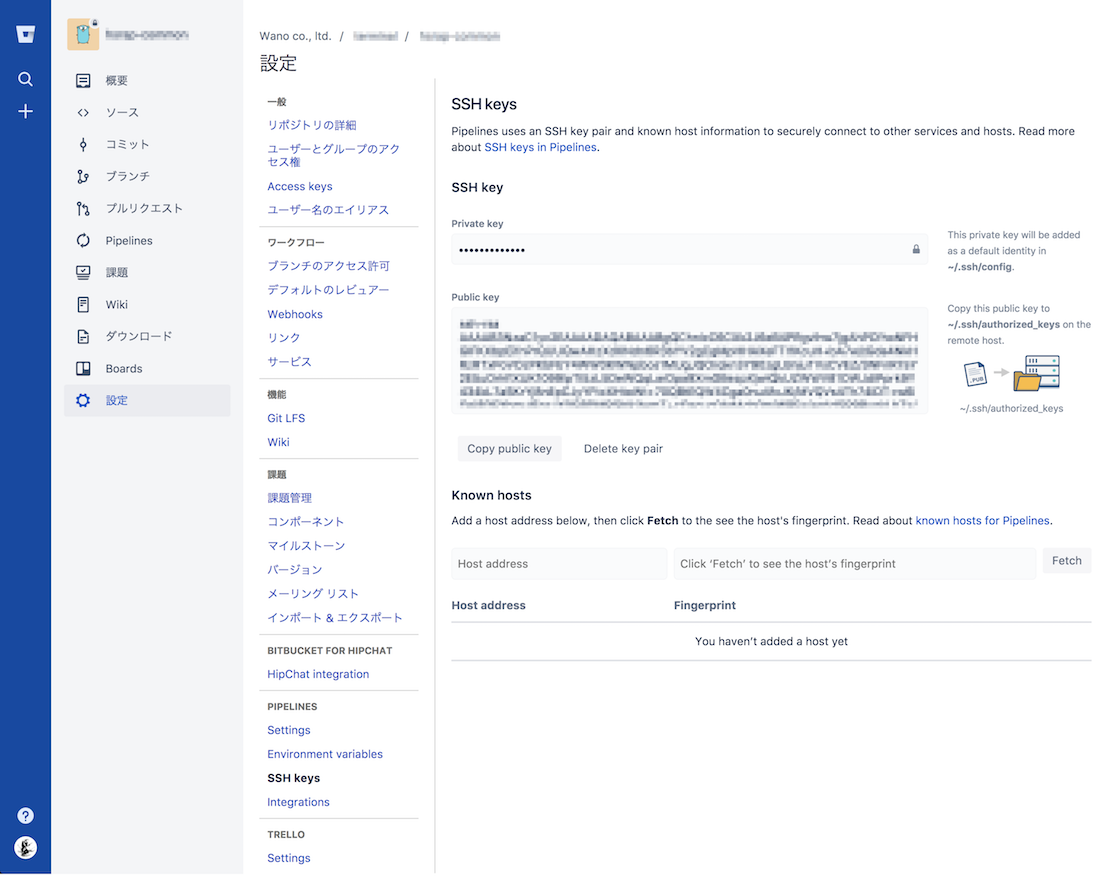Open the SSH keys in Pipelines link

click(539, 146)
